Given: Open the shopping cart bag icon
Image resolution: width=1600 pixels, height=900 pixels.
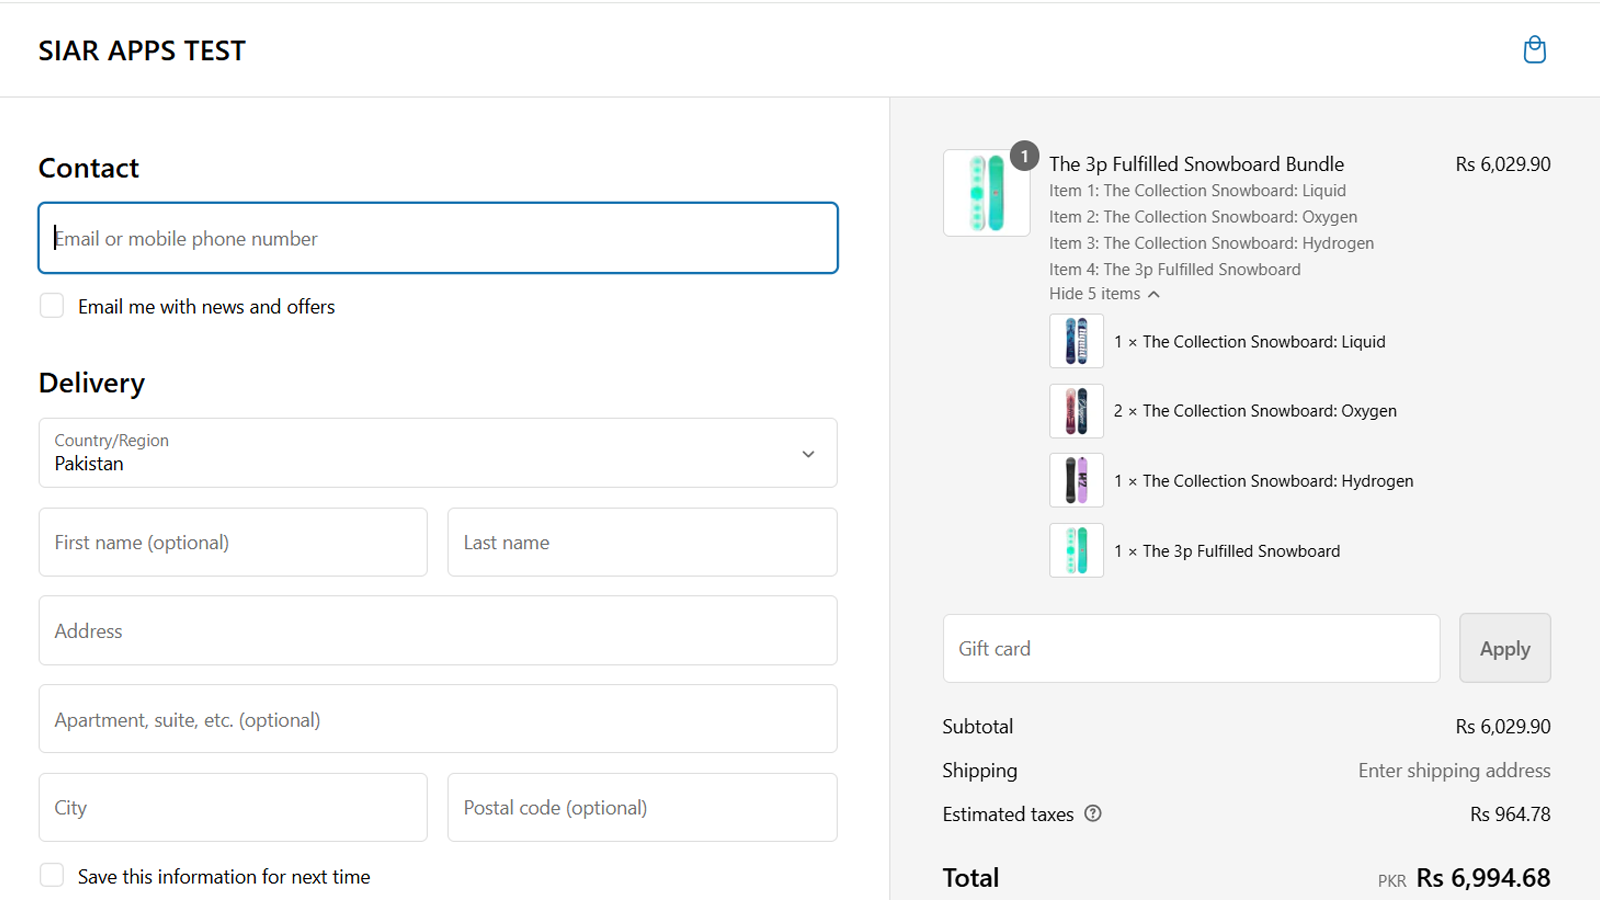Looking at the screenshot, I should tap(1535, 49).
